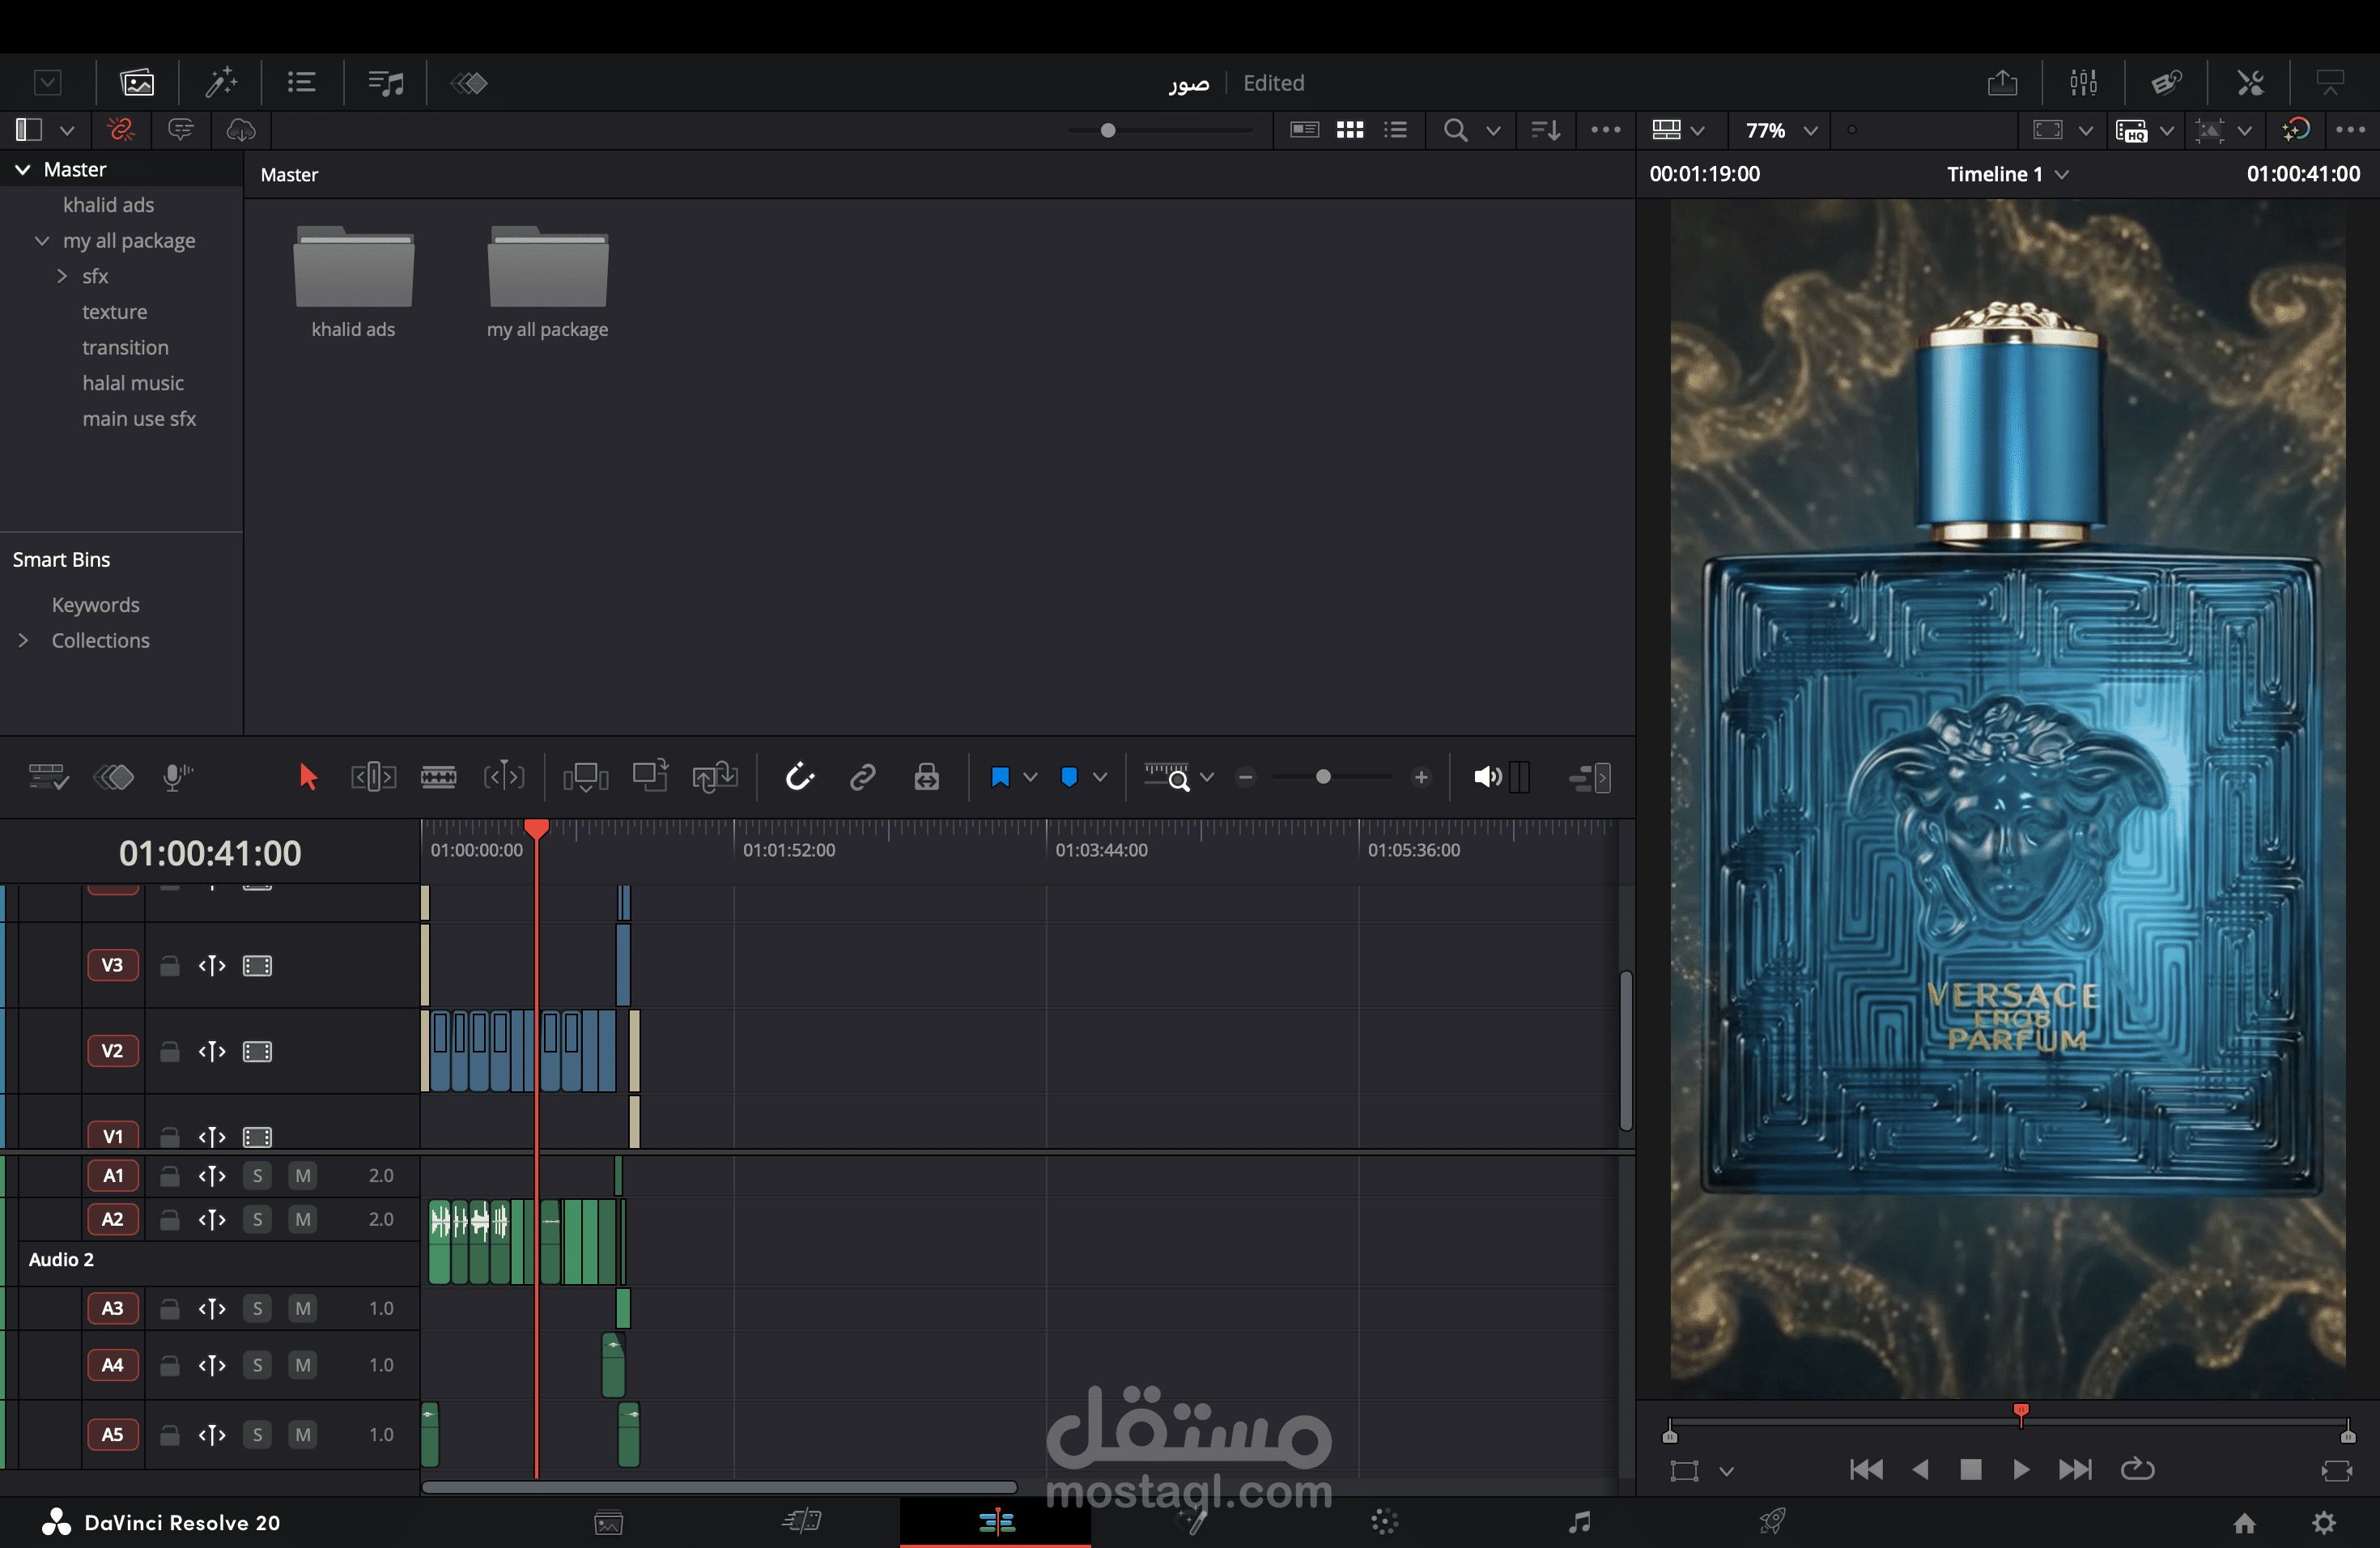Play the timeline forward
Screen dimensions: 2380x1548
pos(2021,1469)
